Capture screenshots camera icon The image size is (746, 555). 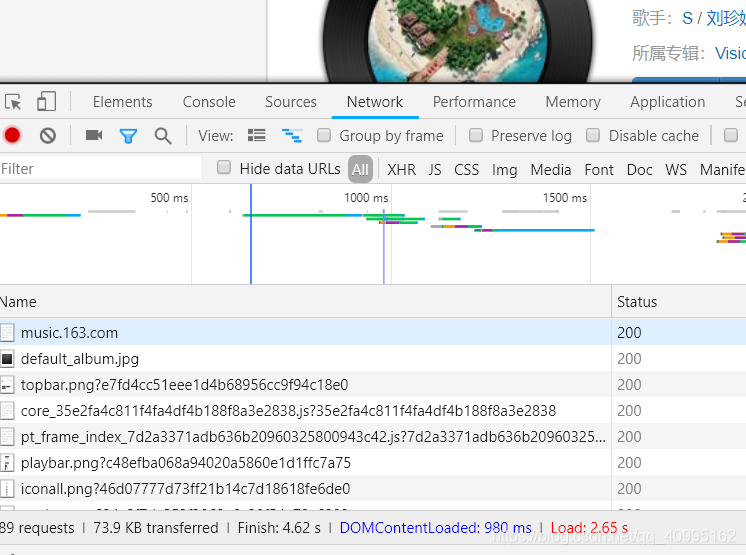tap(94, 136)
